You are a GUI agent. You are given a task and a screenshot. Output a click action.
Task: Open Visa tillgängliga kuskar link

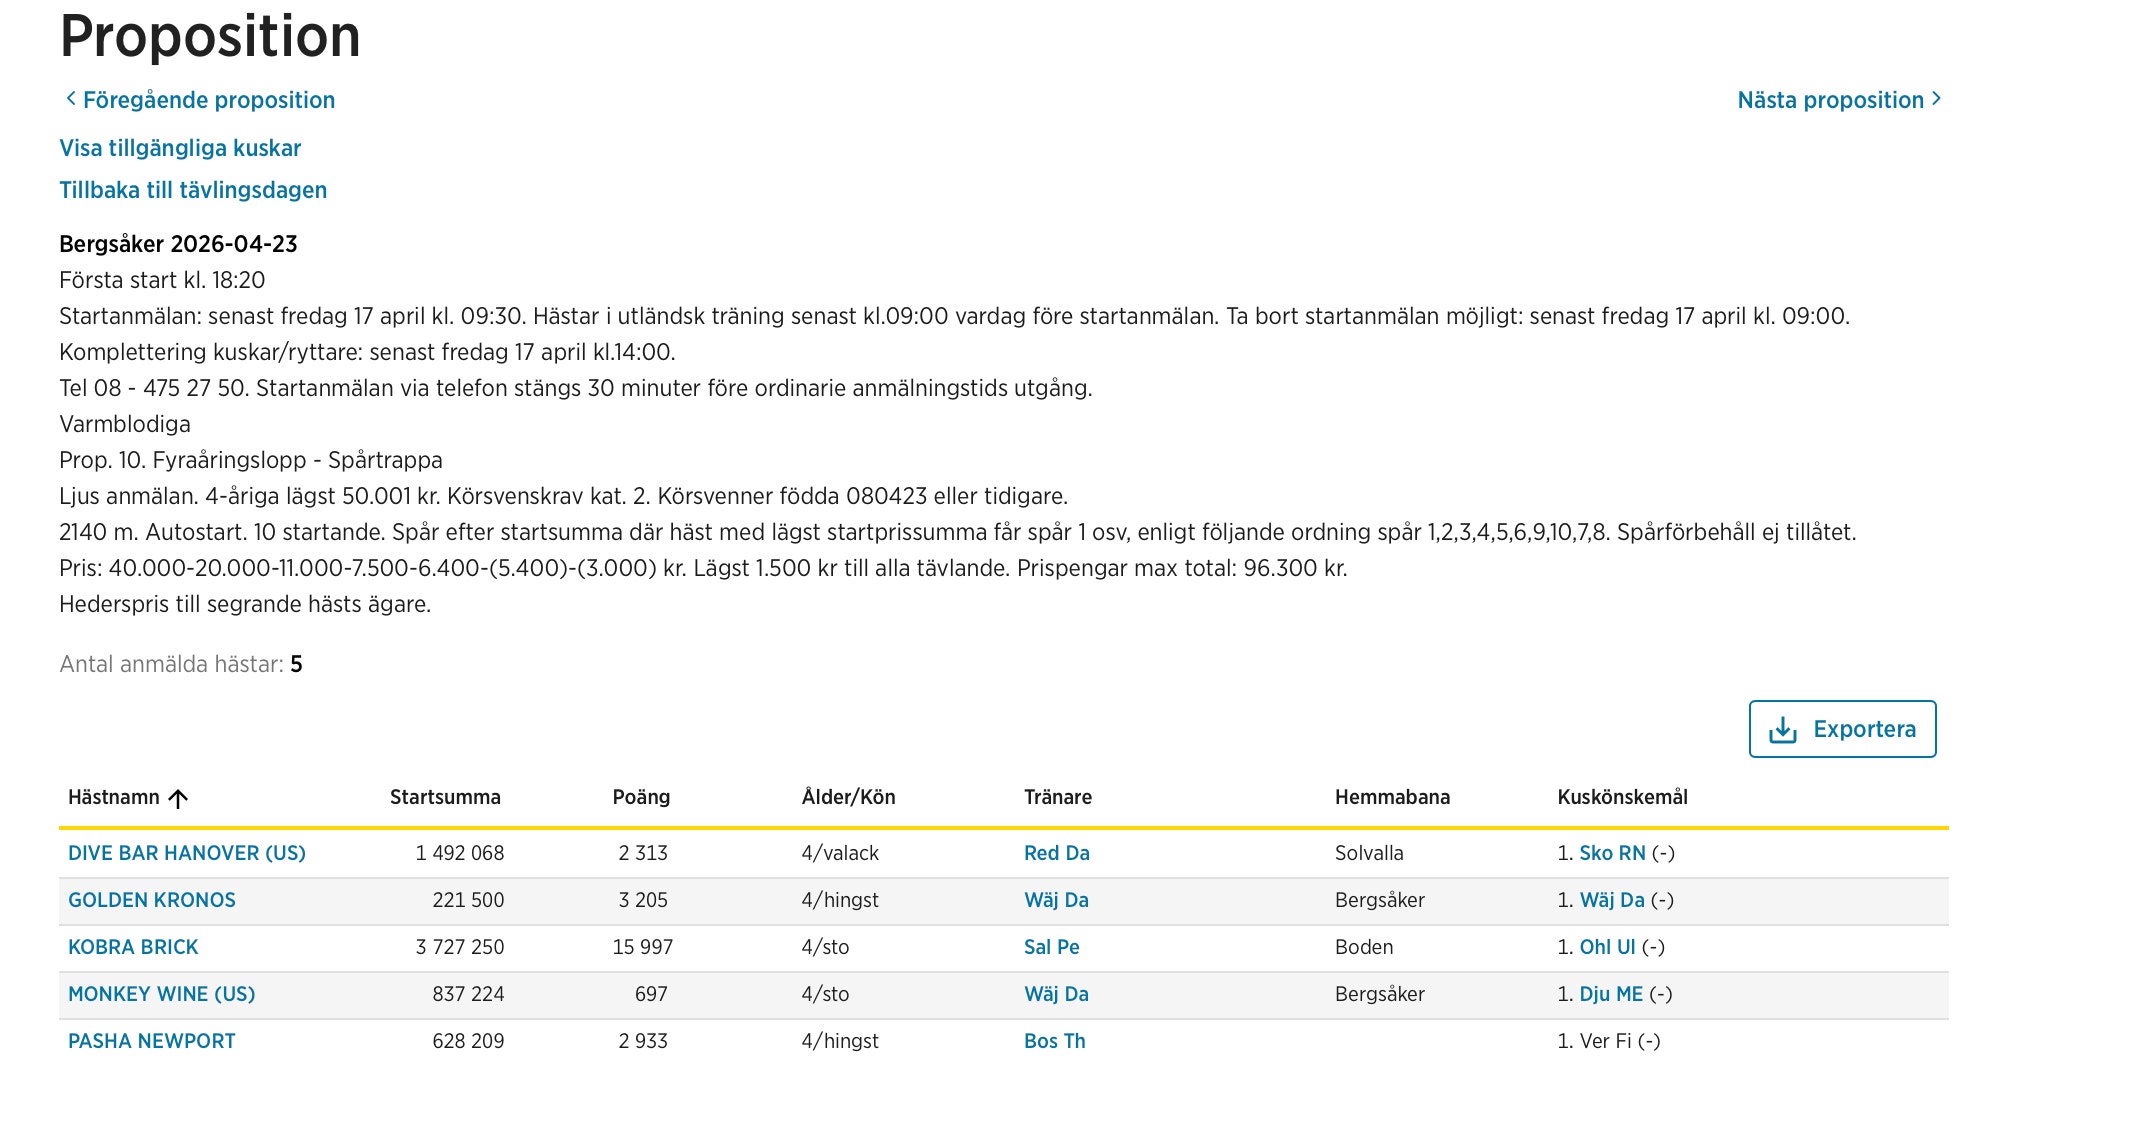click(x=180, y=148)
